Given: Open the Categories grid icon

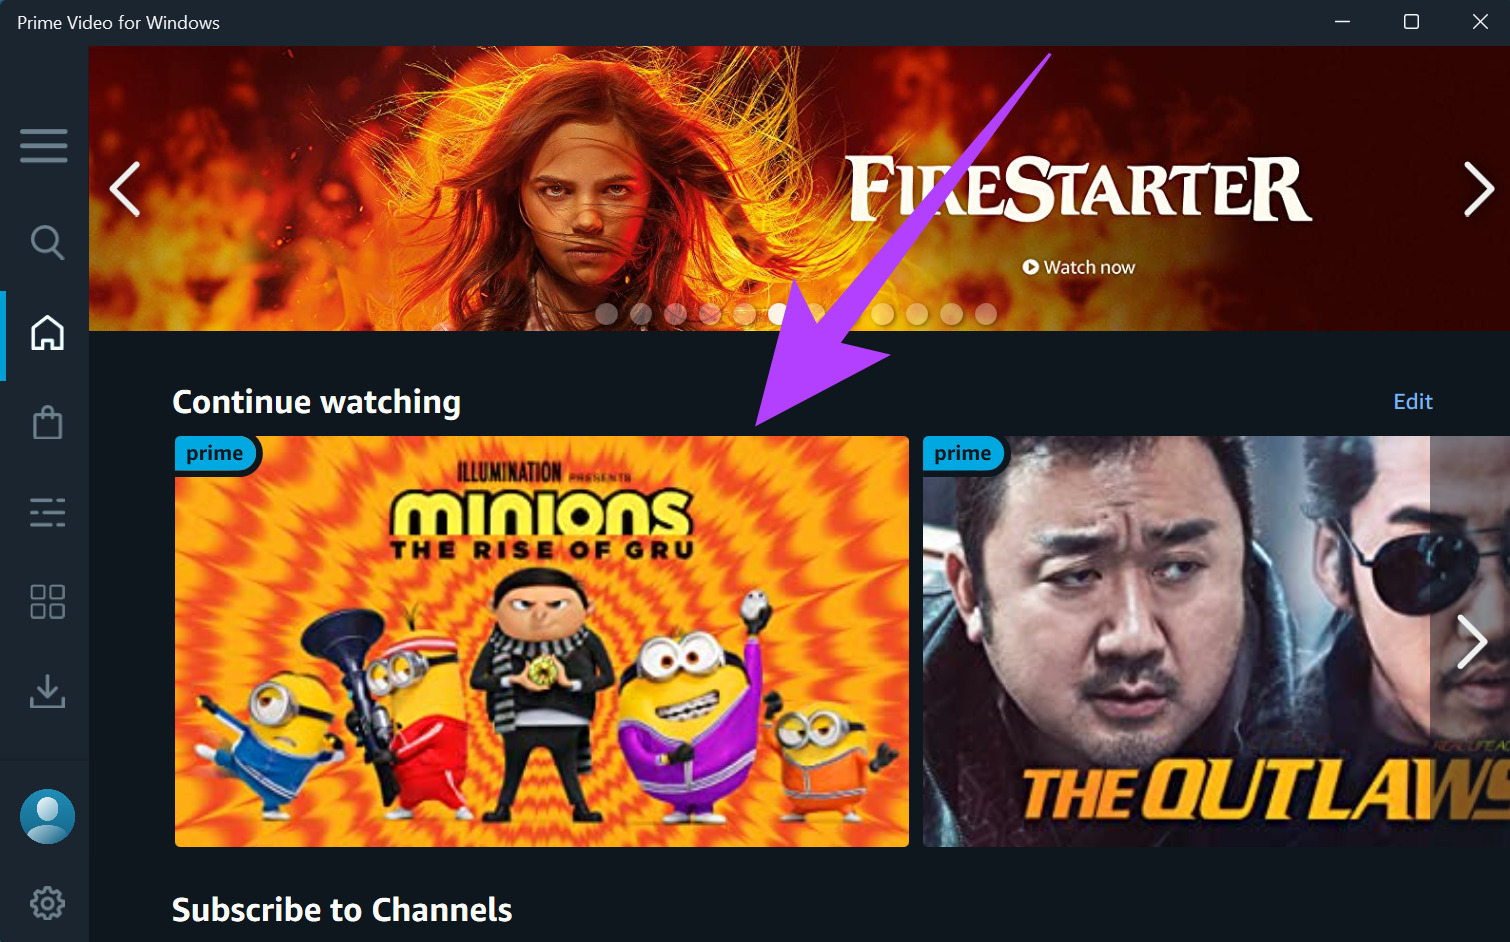Looking at the screenshot, I should 47,602.
